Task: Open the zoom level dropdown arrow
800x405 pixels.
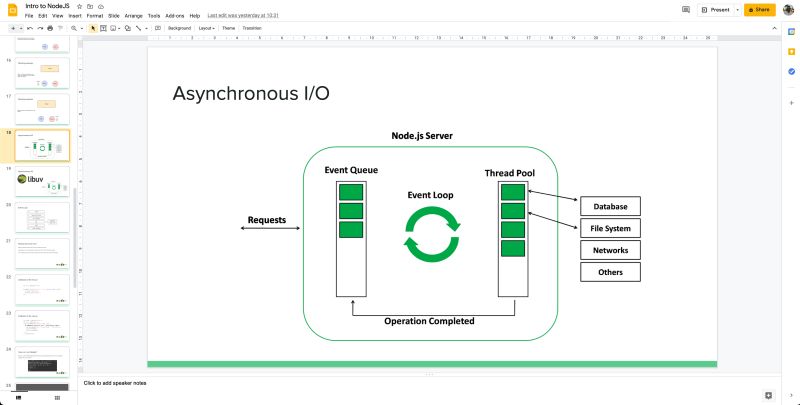Action: (82, 28)
